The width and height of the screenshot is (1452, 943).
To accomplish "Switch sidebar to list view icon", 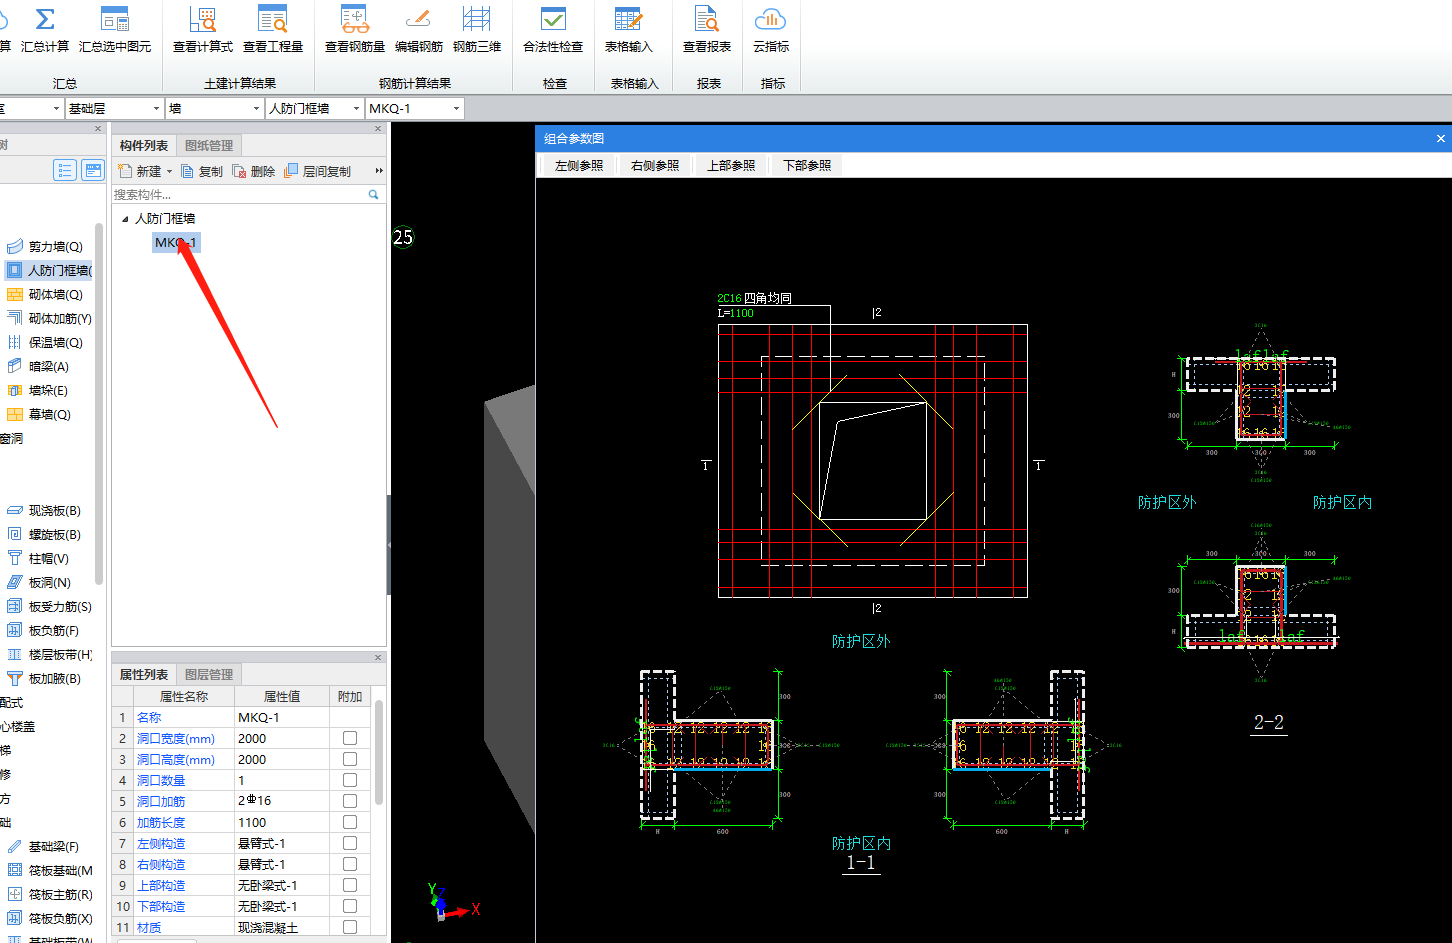I will coord(65,170).
